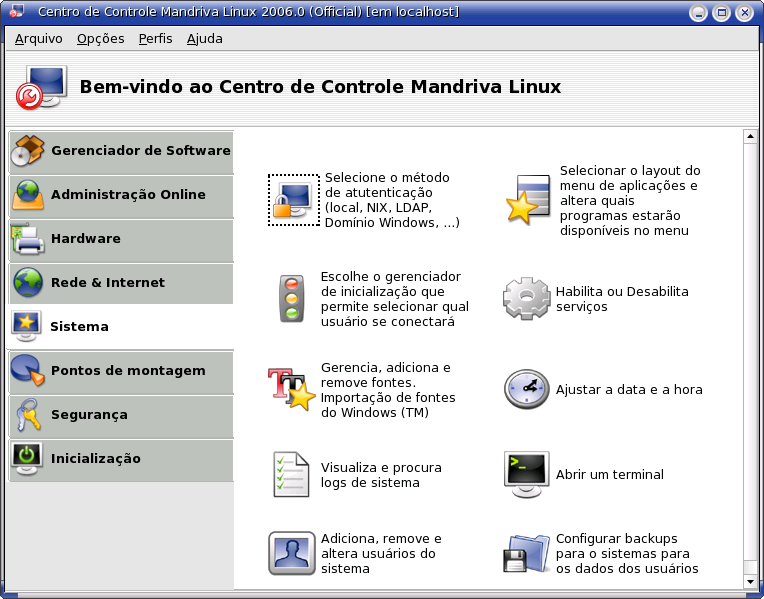The height and width of the screenshot is (599, 764).
Task: Click 'Visualiza e procura logs de sistema'
Action: [x=381, y=475]
